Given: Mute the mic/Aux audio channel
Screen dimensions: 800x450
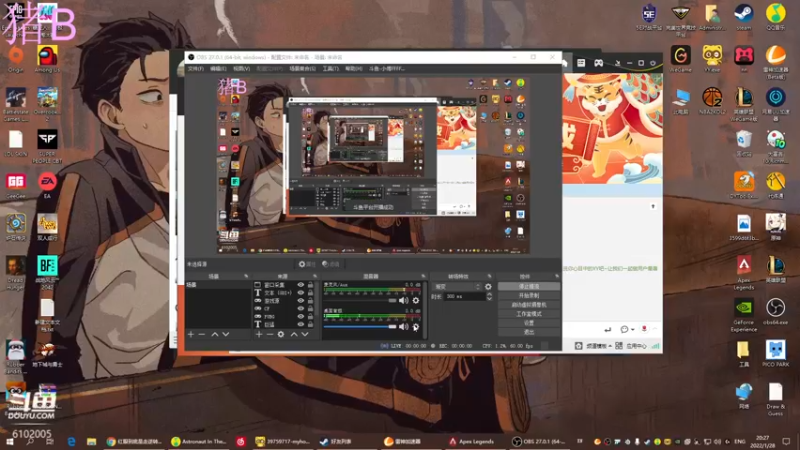Looking at the screenshot, I should coord(404,301).
